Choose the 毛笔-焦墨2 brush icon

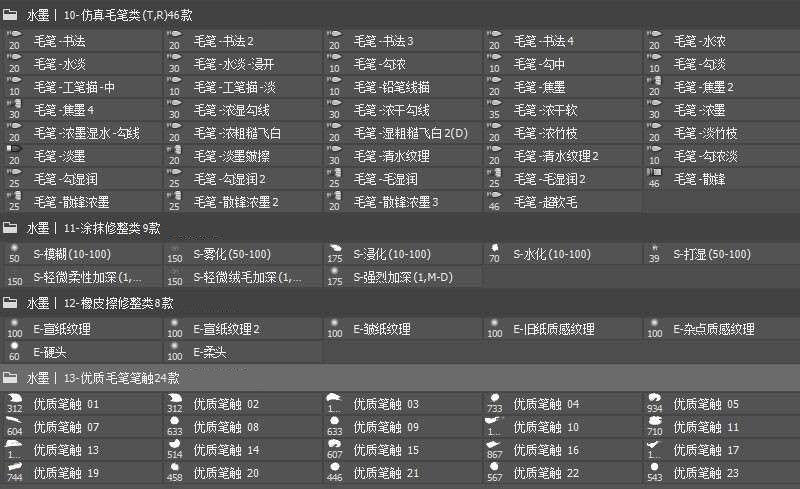[x=655, y=86]
